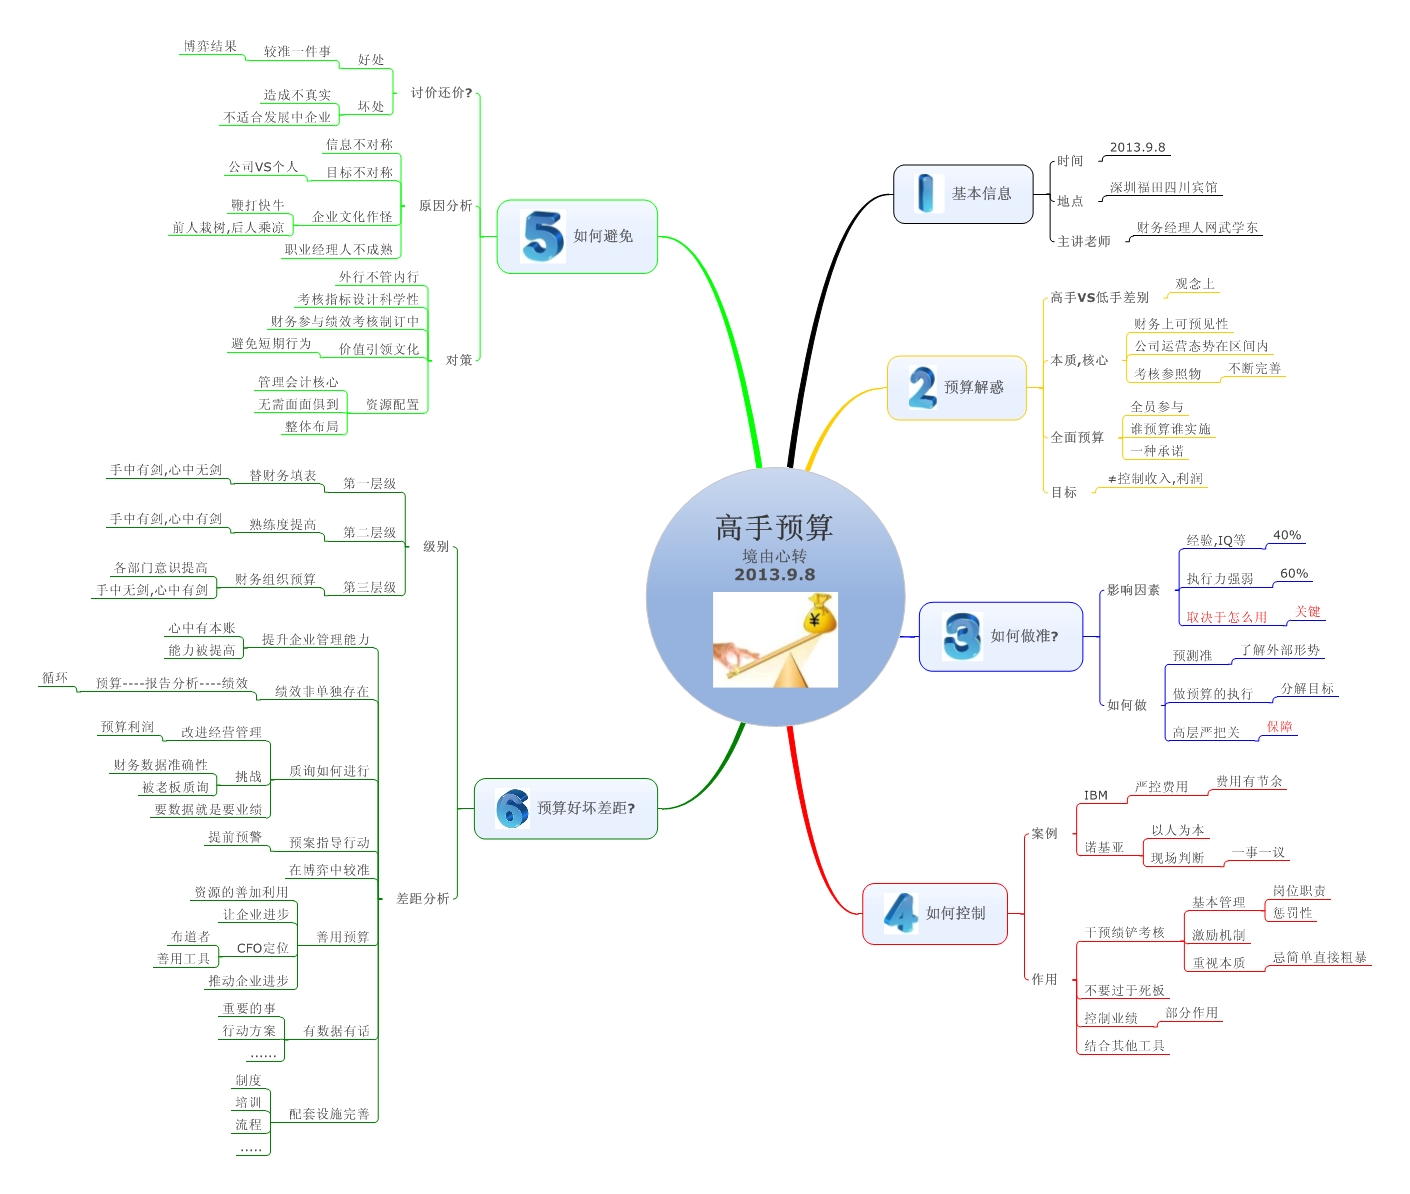Click the 原因分析 subtopic
The height and width of the screenshot is (1194, 1410).
[445, 205]
